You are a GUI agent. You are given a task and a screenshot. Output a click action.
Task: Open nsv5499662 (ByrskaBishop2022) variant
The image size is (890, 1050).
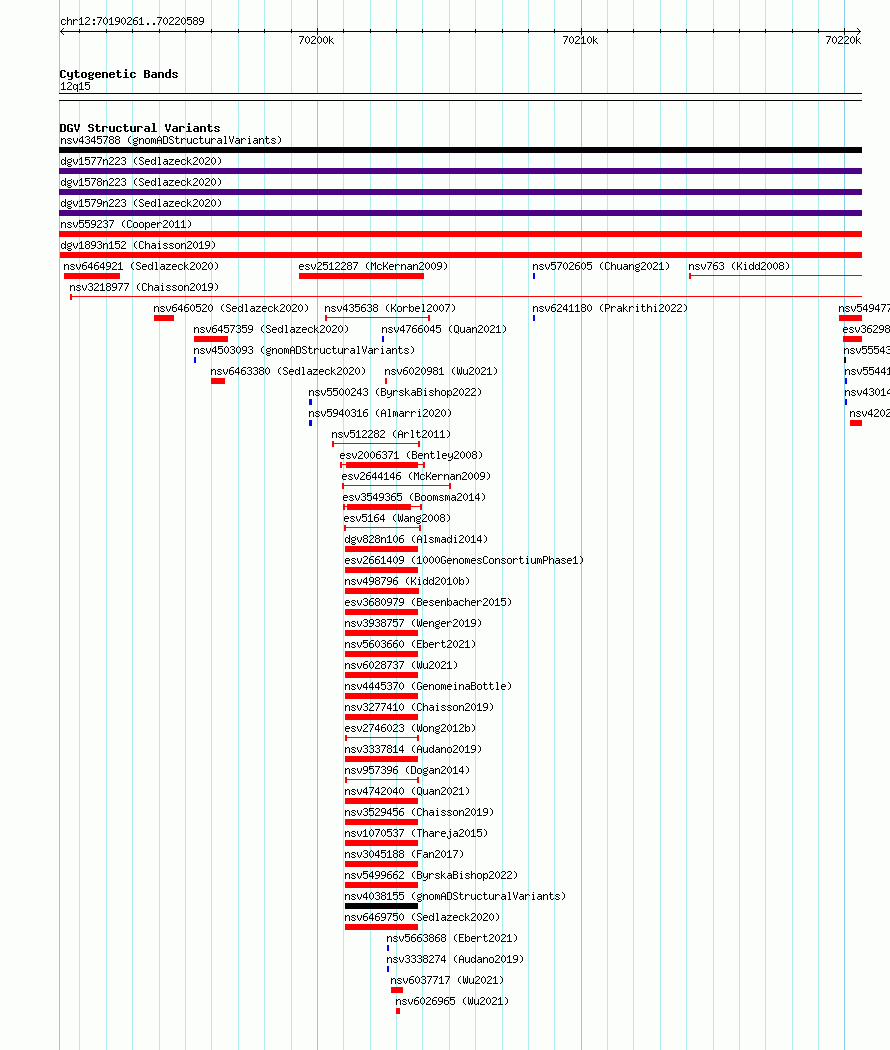pos(431,875)
